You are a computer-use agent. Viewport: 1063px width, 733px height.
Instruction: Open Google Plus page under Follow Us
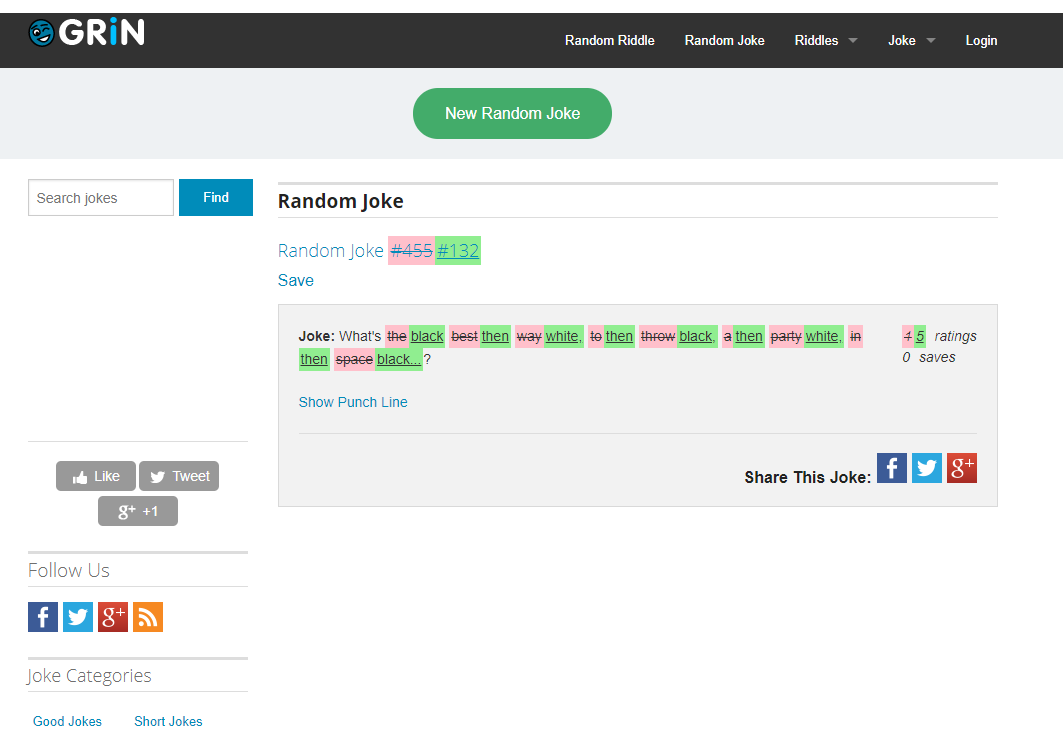[x=113, y=617]
